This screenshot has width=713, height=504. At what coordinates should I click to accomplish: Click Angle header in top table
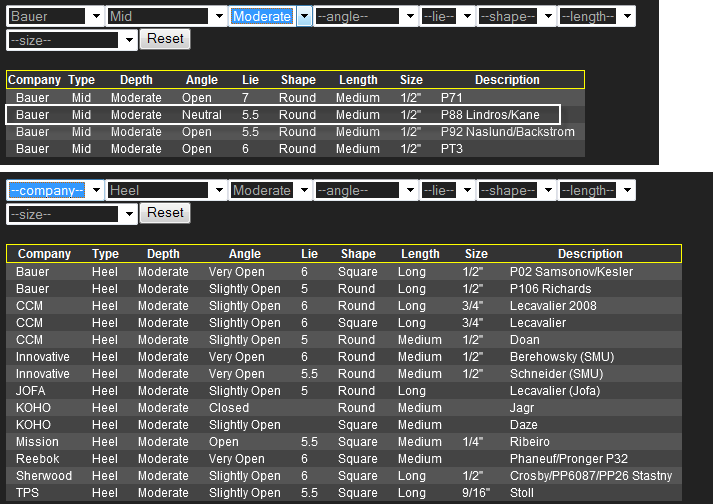[201, 80]
